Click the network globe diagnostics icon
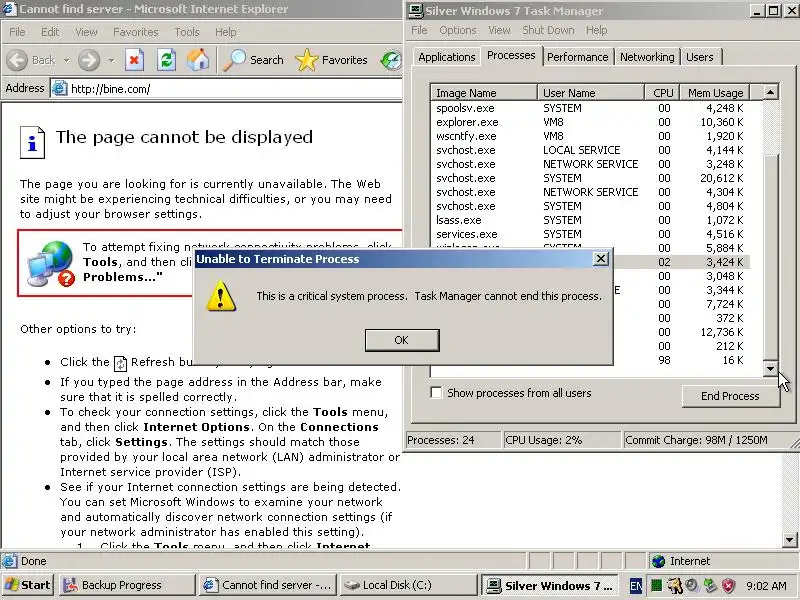The height and width of the screenshot is (600, 800). [x=51, y=263]
